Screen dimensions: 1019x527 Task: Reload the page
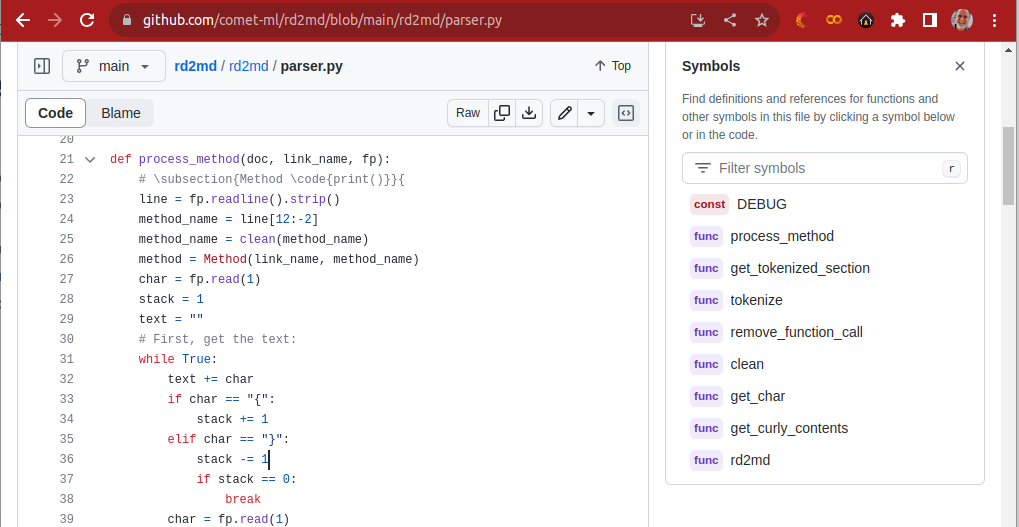pyautogui.click(x=87, y=20)
